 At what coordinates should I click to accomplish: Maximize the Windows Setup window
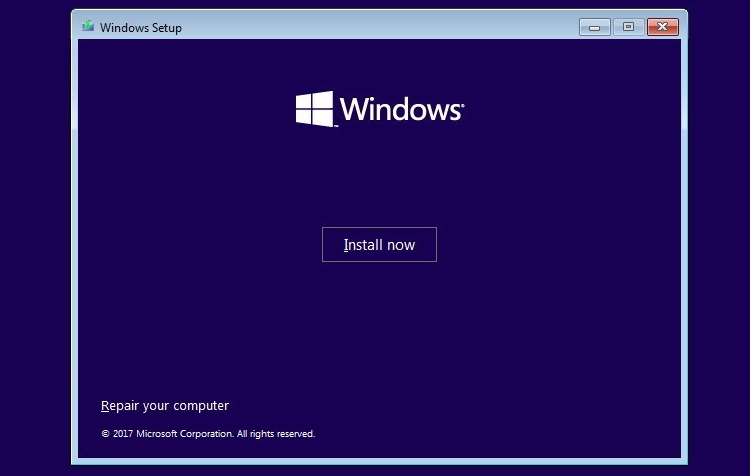click(x=628, y=27)
